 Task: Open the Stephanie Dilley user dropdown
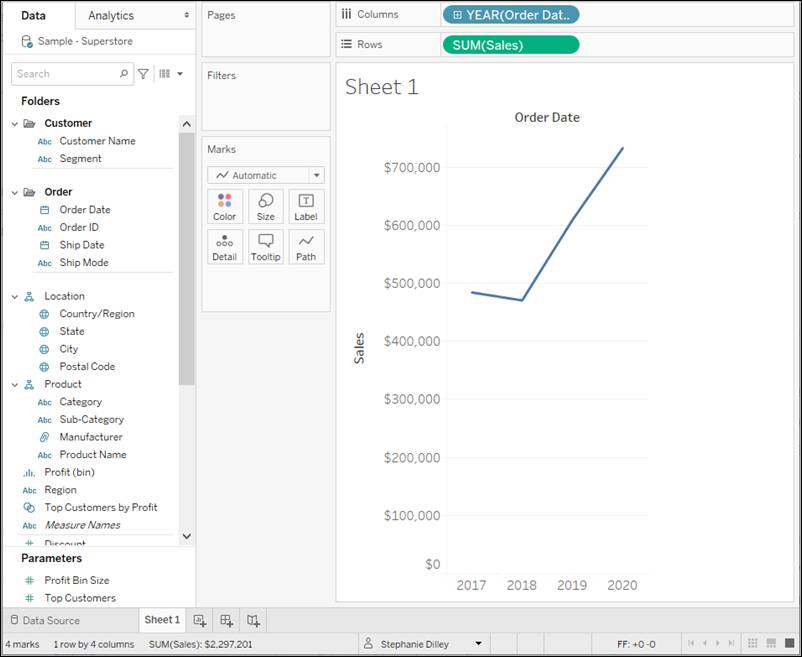(479, 643)
